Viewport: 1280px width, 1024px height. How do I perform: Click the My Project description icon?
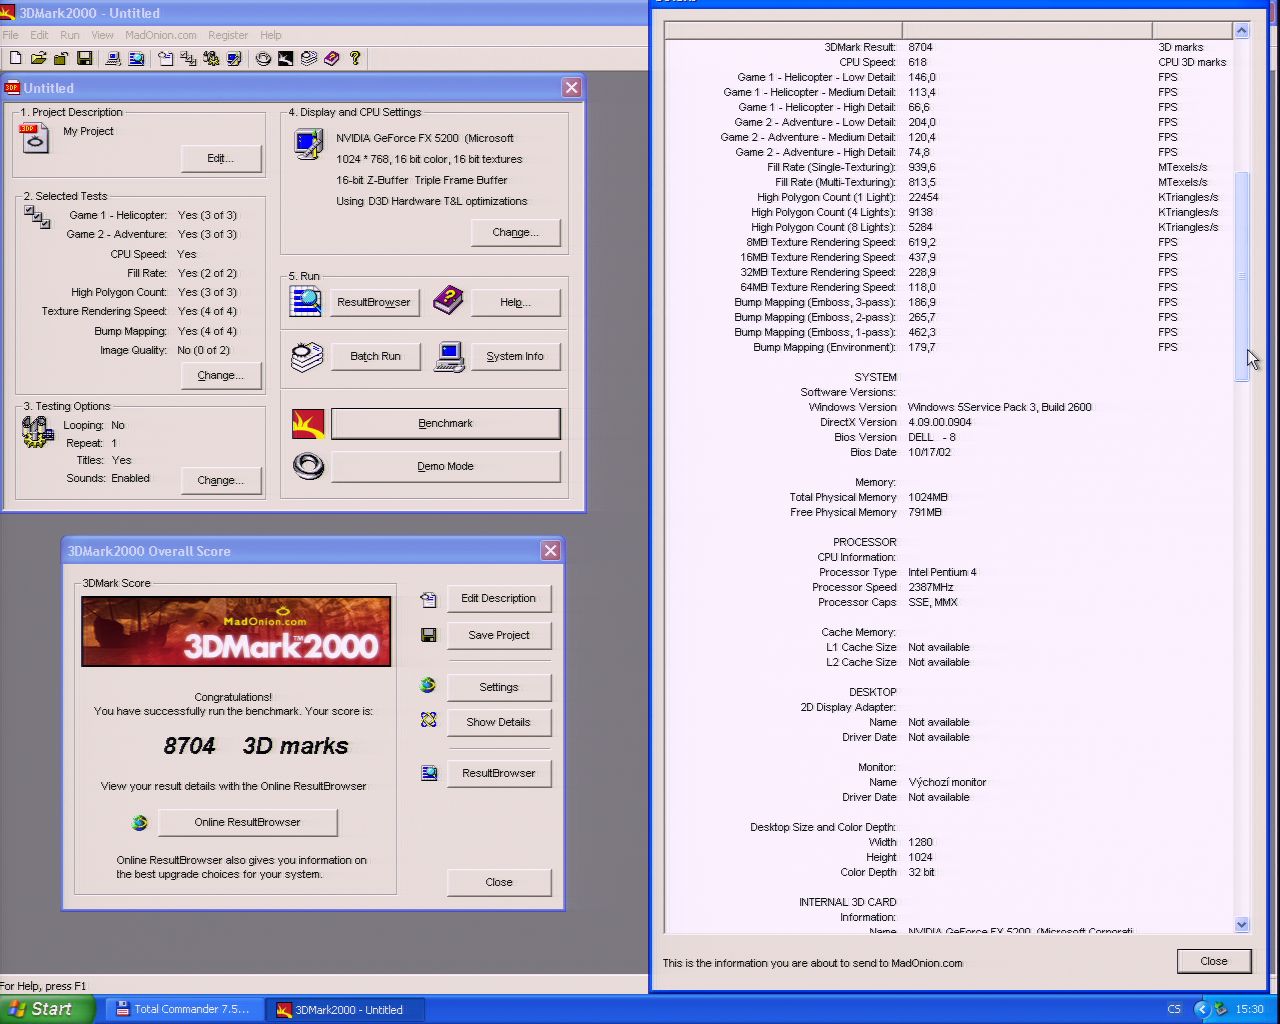click(x=35, y=139)
